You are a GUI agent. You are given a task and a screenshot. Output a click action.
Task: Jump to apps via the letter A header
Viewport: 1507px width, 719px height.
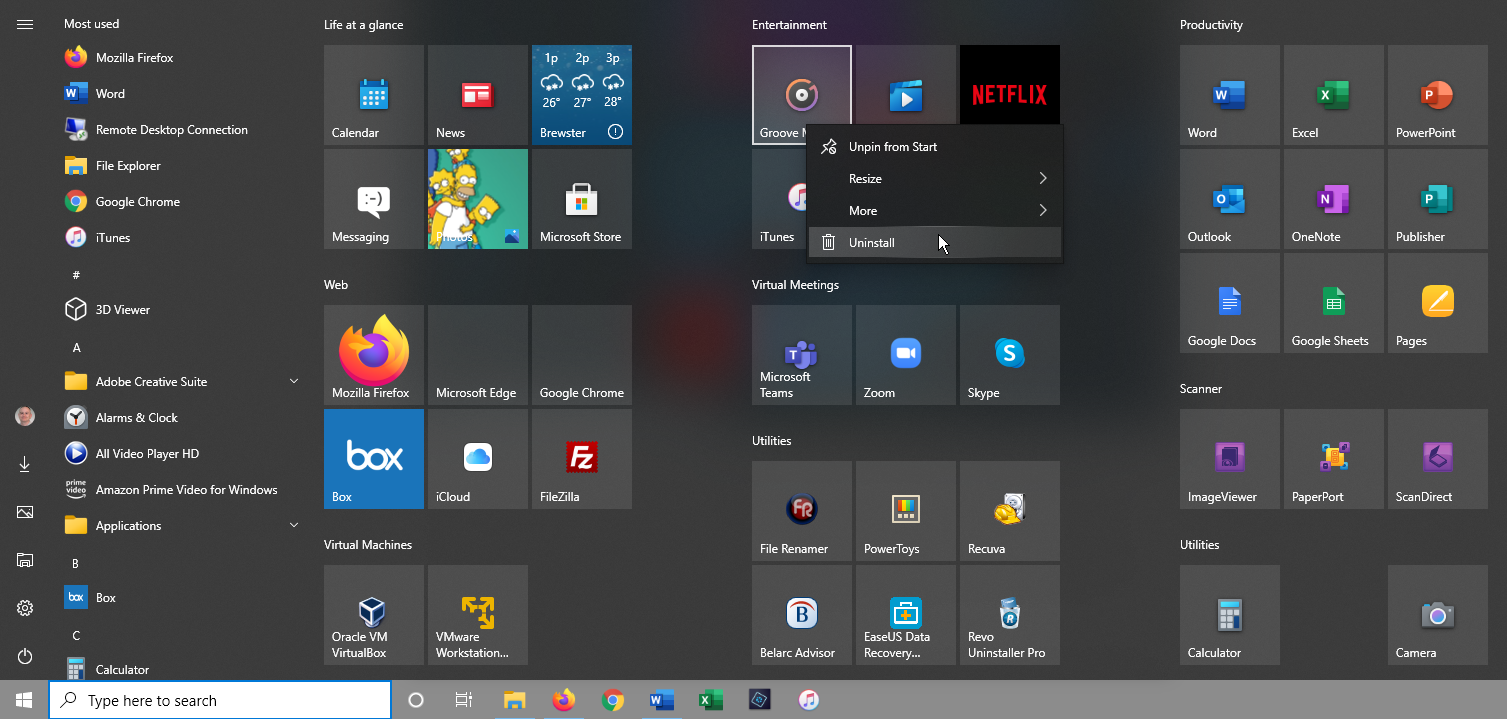pyautogui.click(x=77, y=347)
